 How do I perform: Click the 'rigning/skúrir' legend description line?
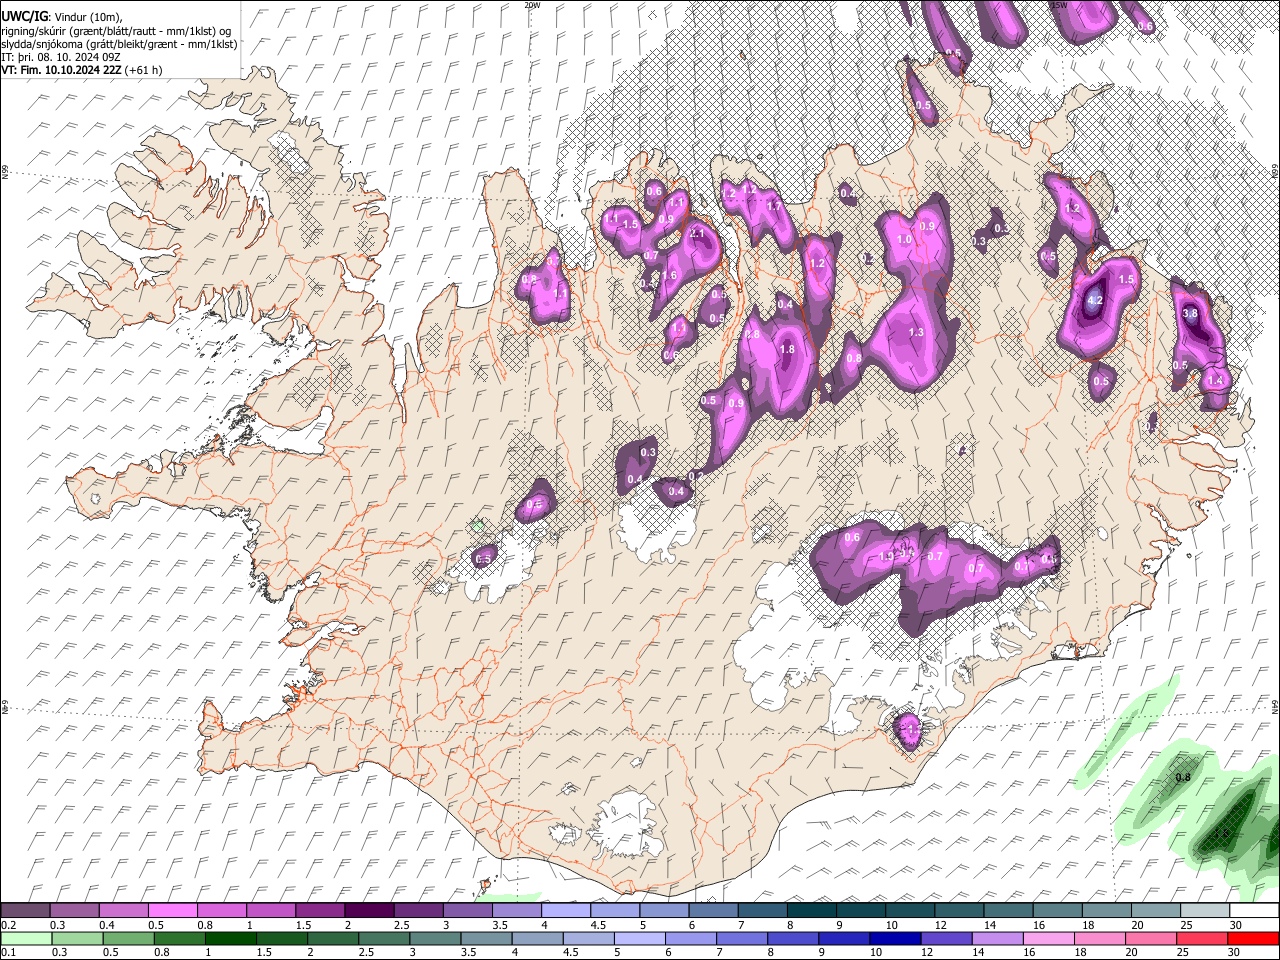tap(116, 31)
